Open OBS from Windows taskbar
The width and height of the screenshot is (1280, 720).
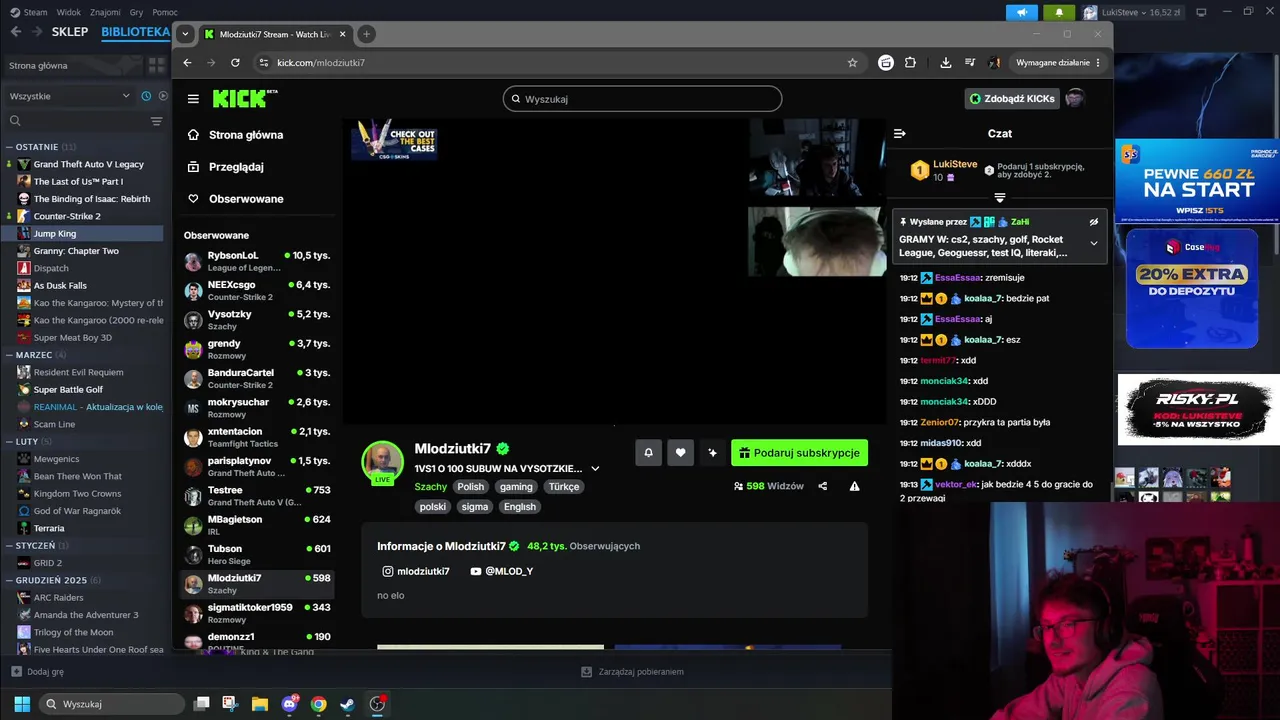pos(377,704)
